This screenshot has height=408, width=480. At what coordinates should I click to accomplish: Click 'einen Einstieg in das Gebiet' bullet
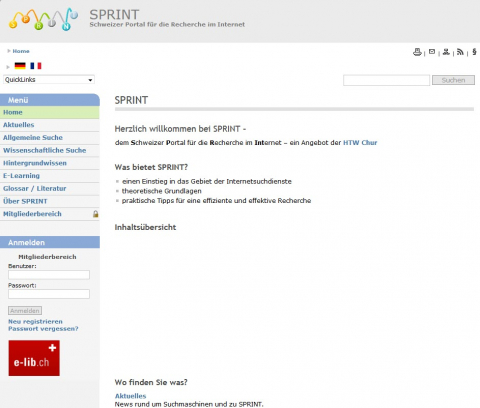(207, 181)
